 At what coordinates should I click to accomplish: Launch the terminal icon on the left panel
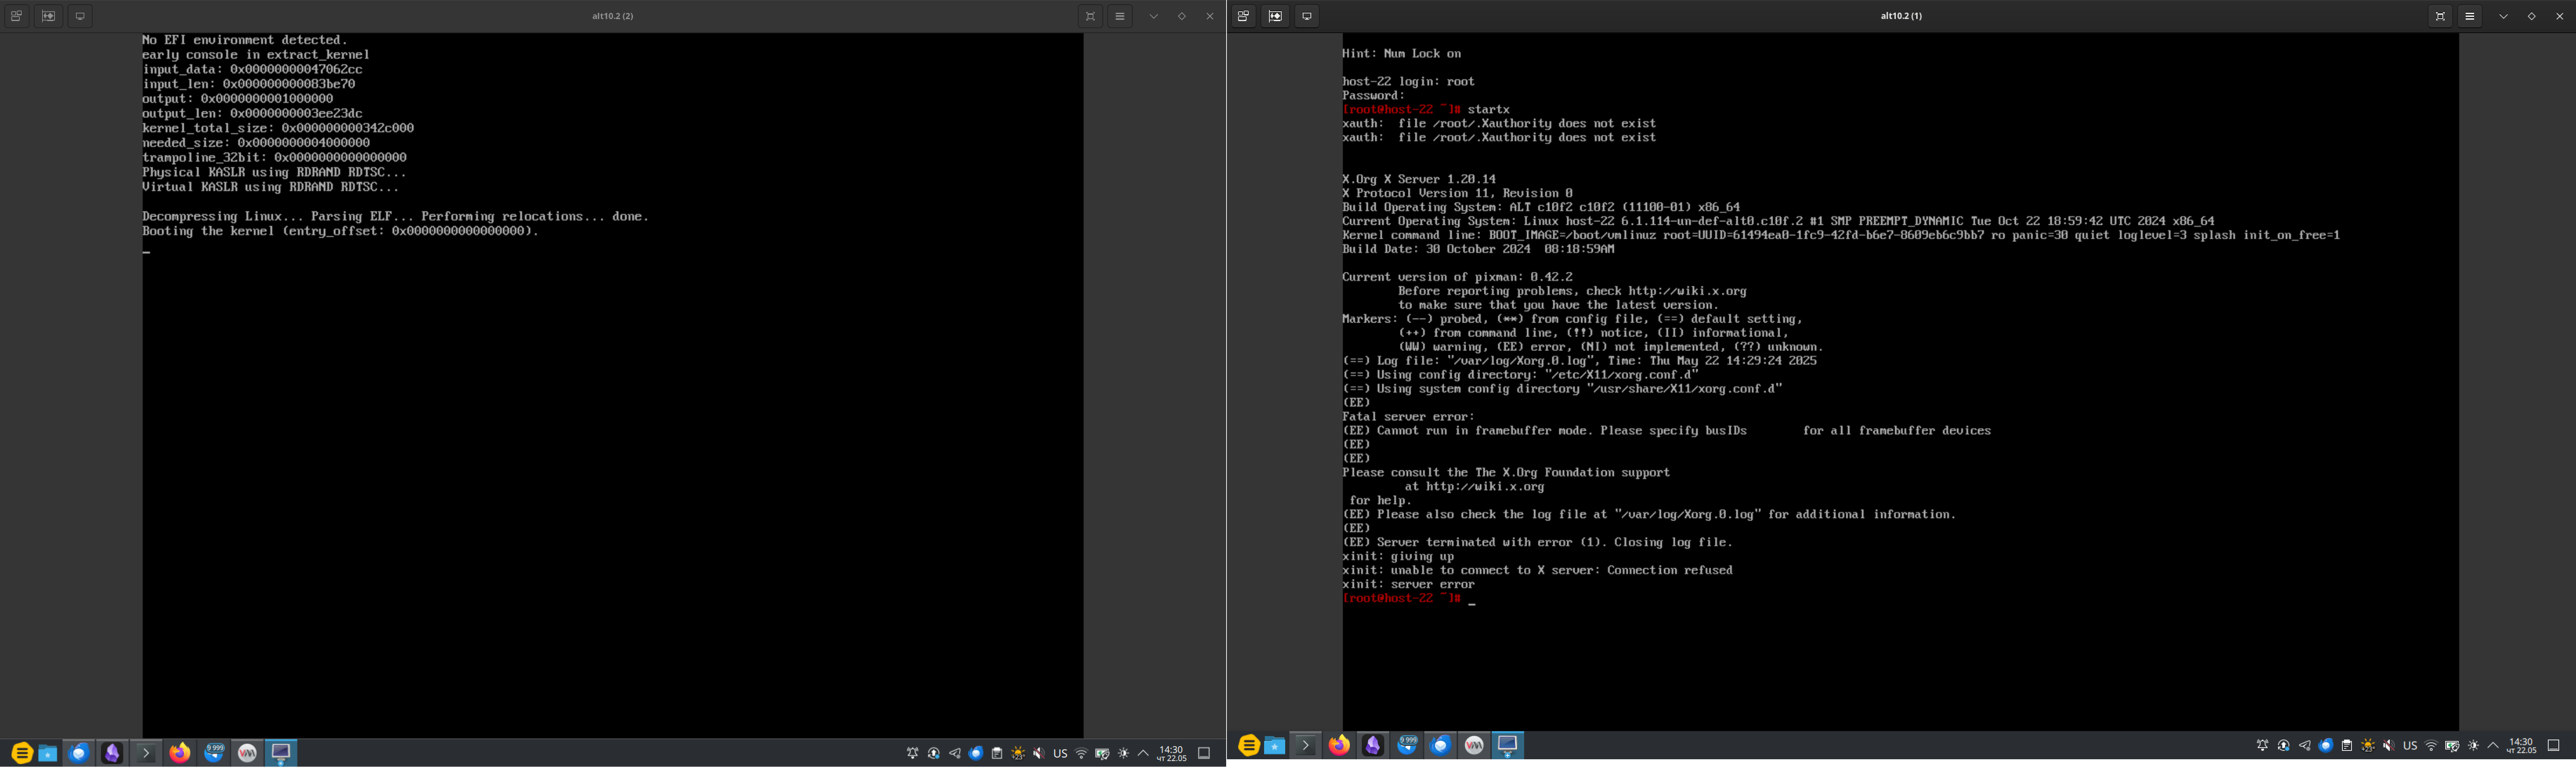[146, 753]
